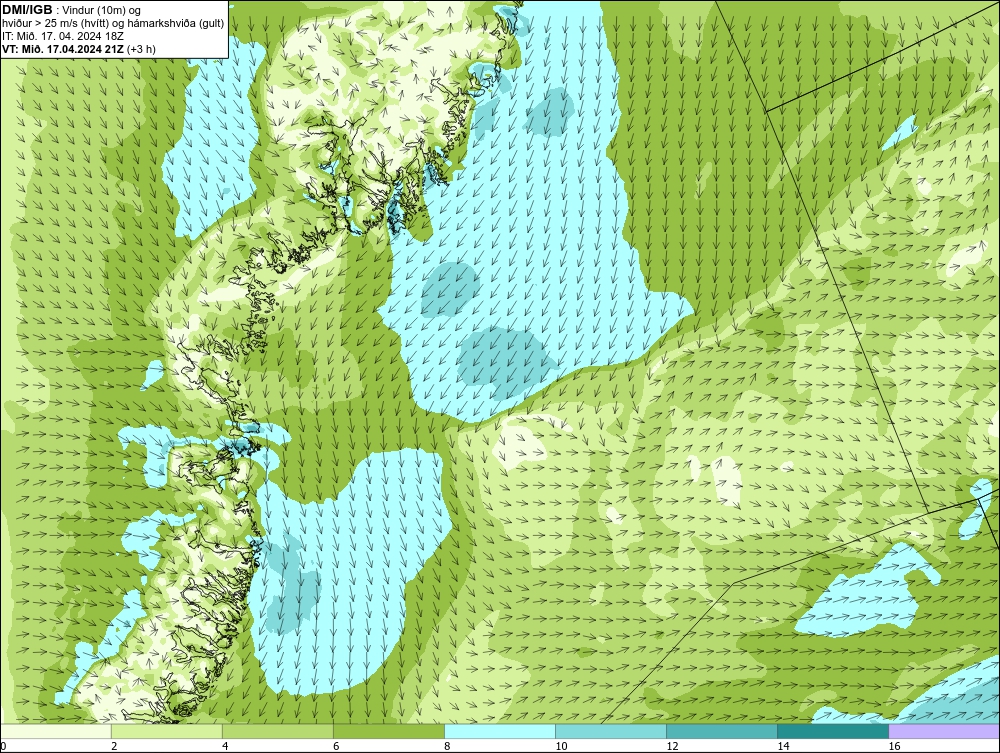Click the 0–2 m/s palest legend swatch

56,731
